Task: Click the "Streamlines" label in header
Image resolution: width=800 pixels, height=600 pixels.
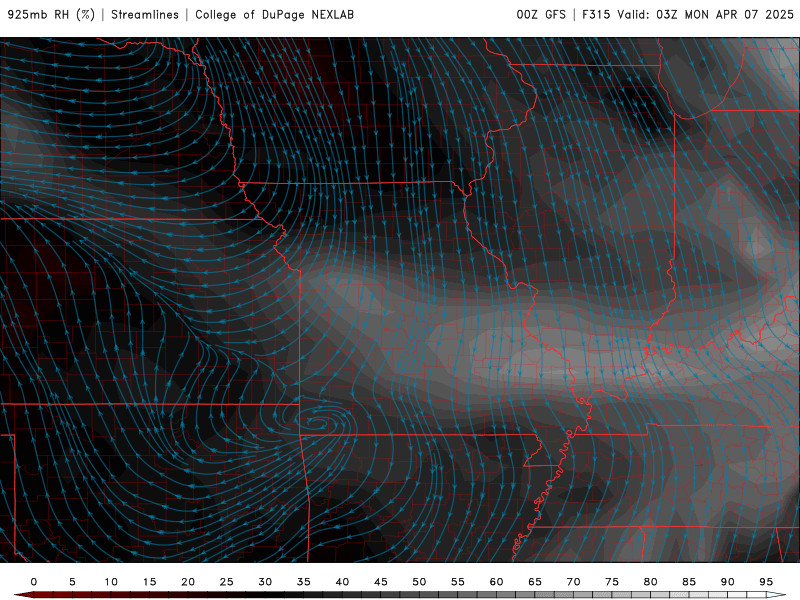Action: coord(145,14)
